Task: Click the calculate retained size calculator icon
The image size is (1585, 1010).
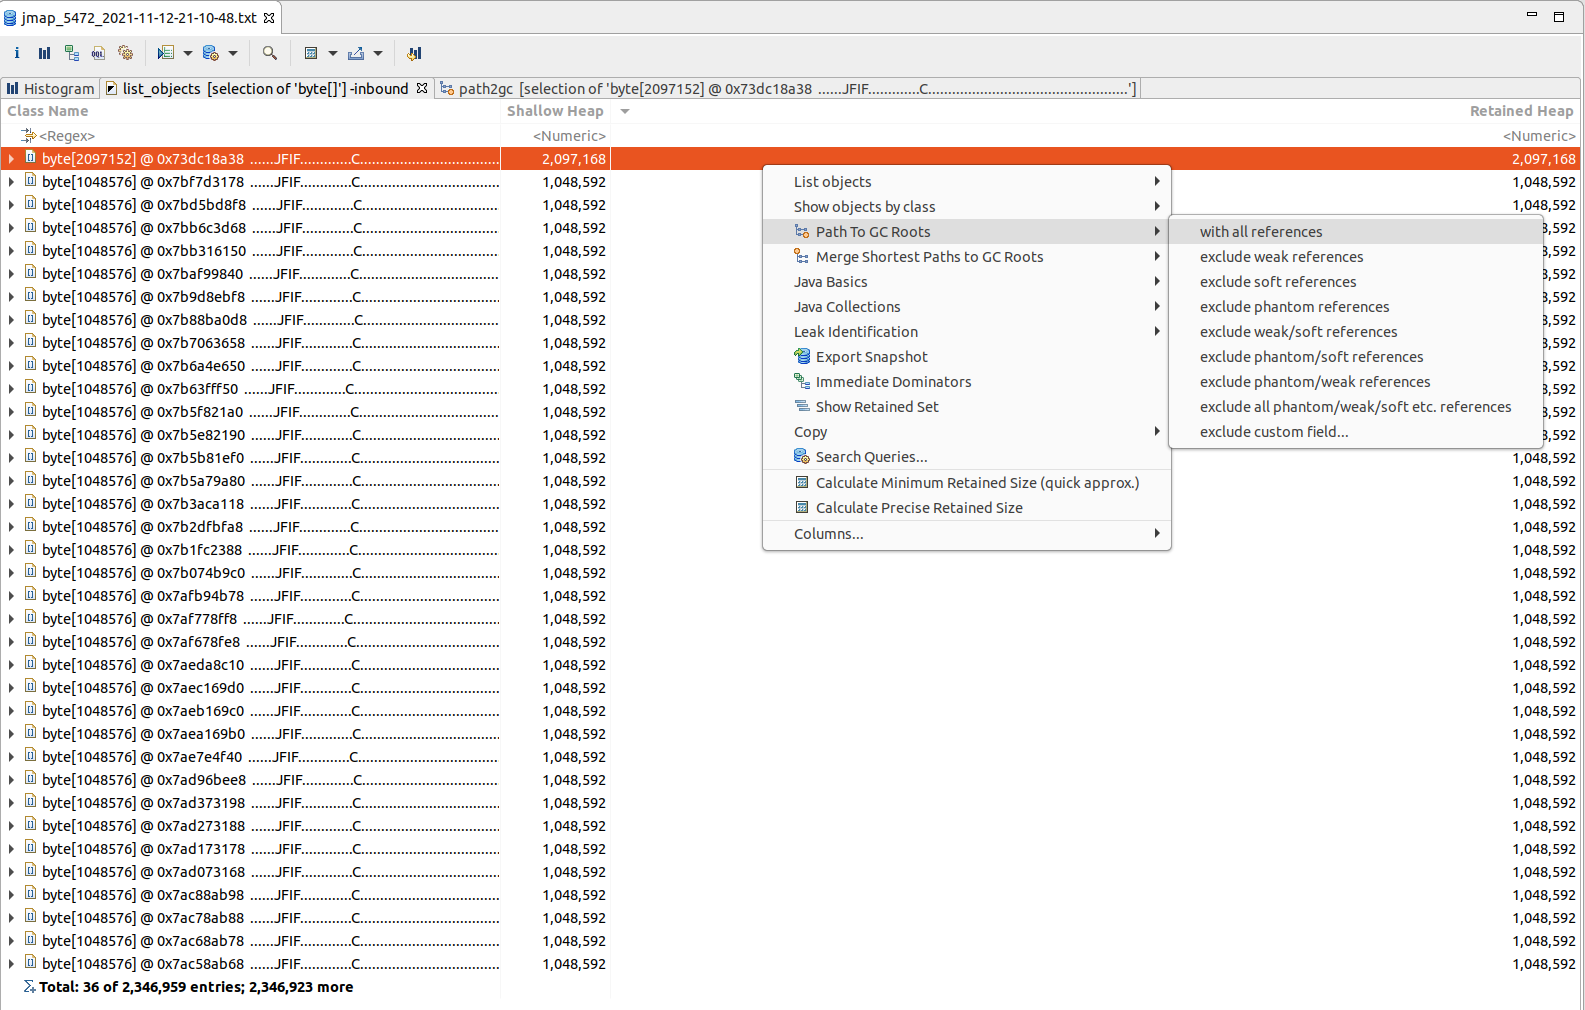Action: (311, 53)
